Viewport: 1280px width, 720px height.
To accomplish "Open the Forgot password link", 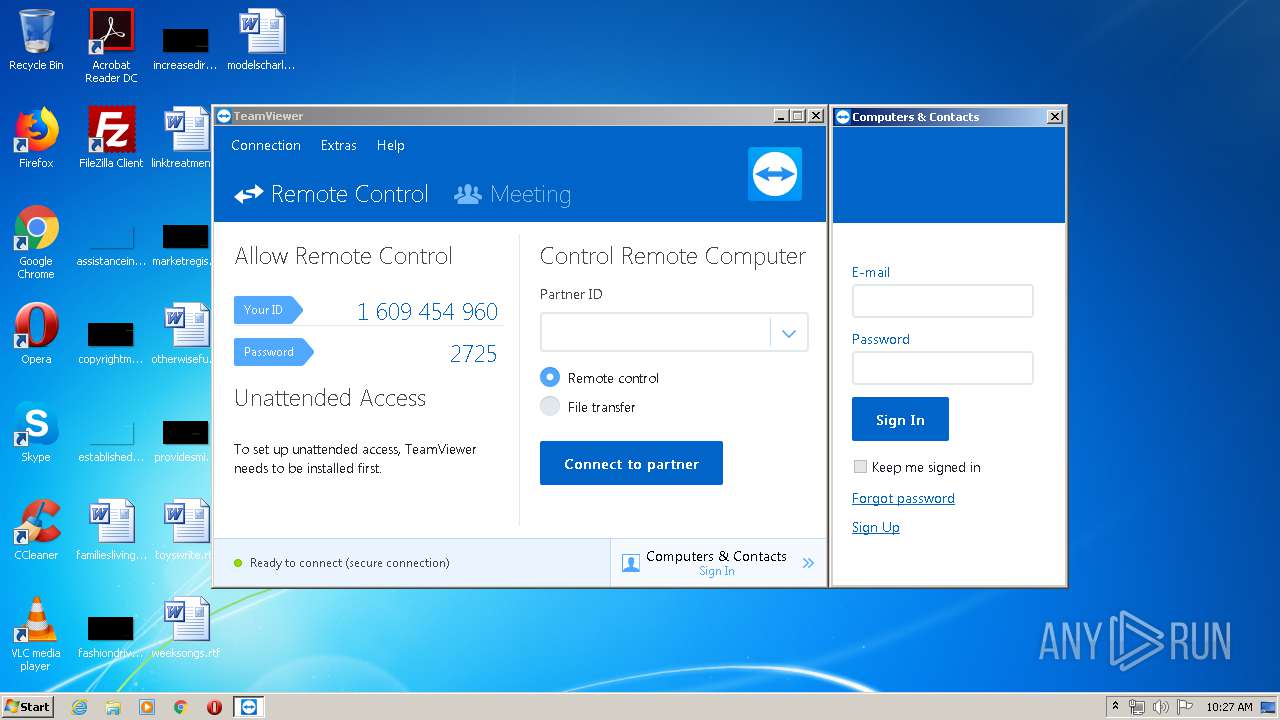I will coord(903,498).
